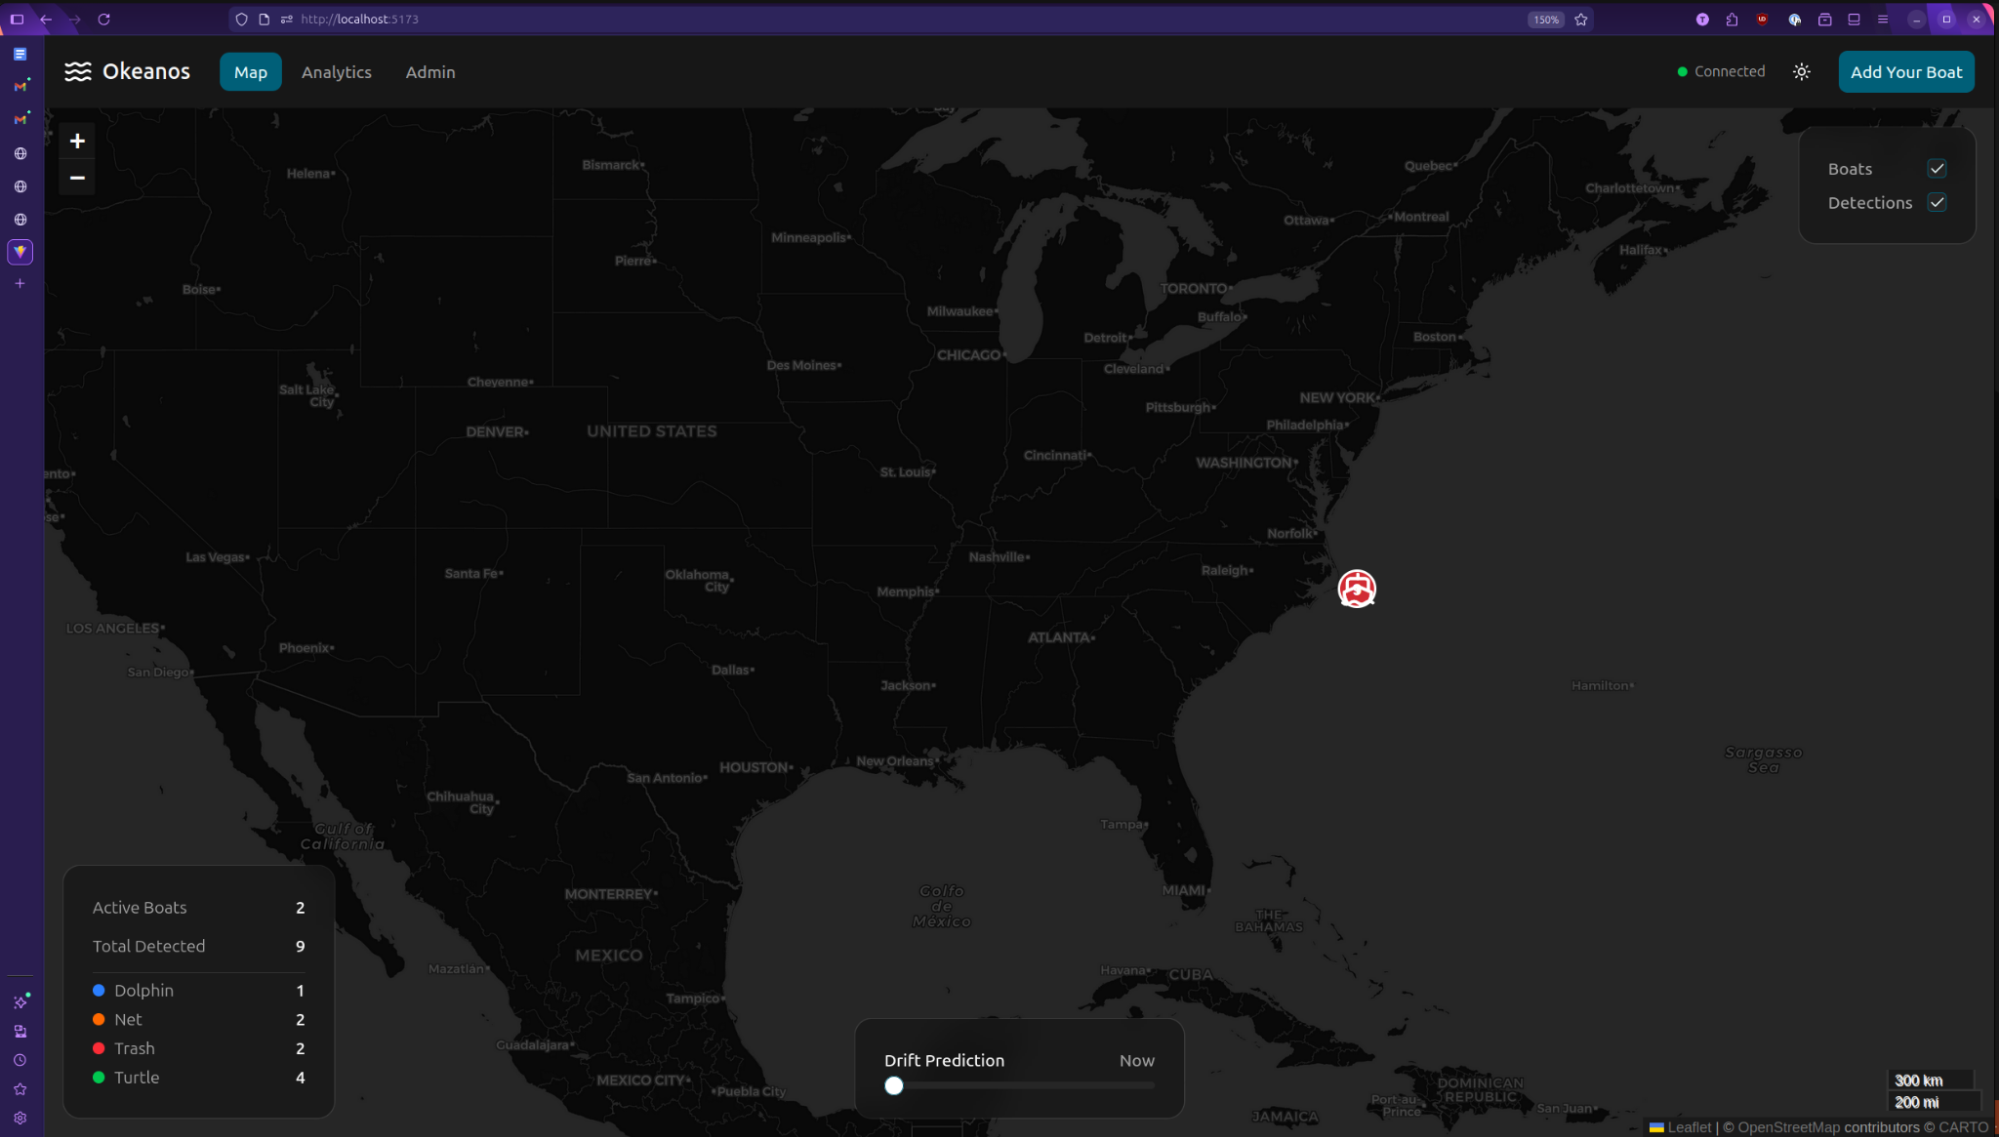The height and width of the screenshot is (1138, 1999).
Task: Open the uBlock Origin shield icon
Action: point(1761,19)
